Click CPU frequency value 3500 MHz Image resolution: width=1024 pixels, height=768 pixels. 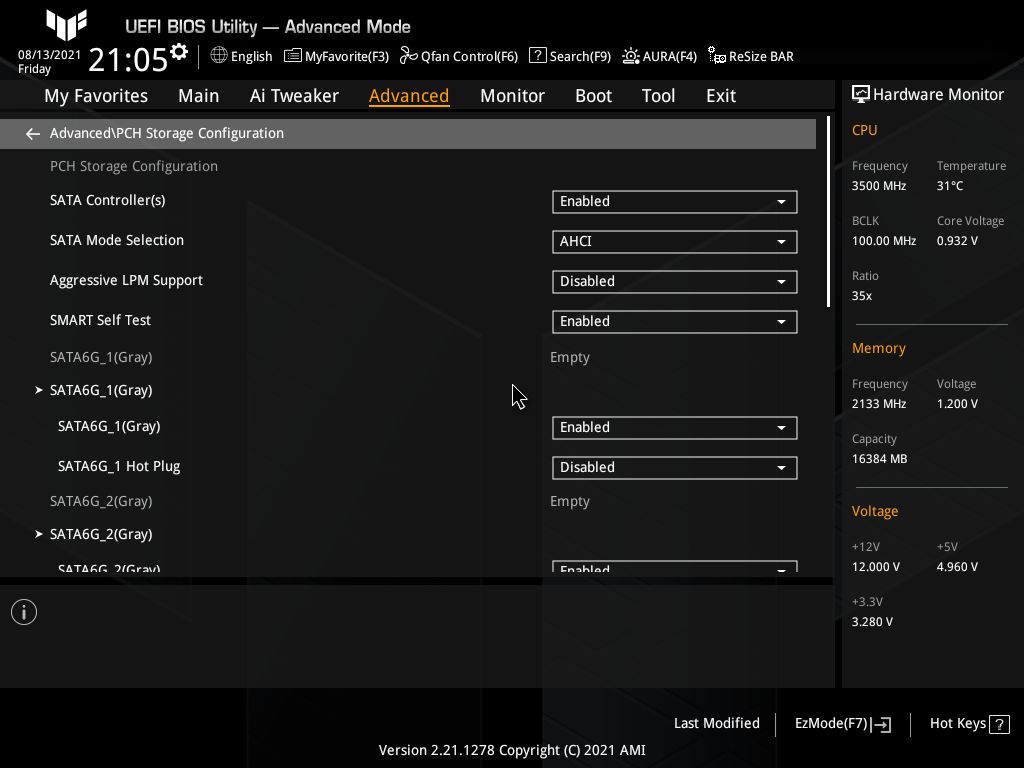point(878,185)
